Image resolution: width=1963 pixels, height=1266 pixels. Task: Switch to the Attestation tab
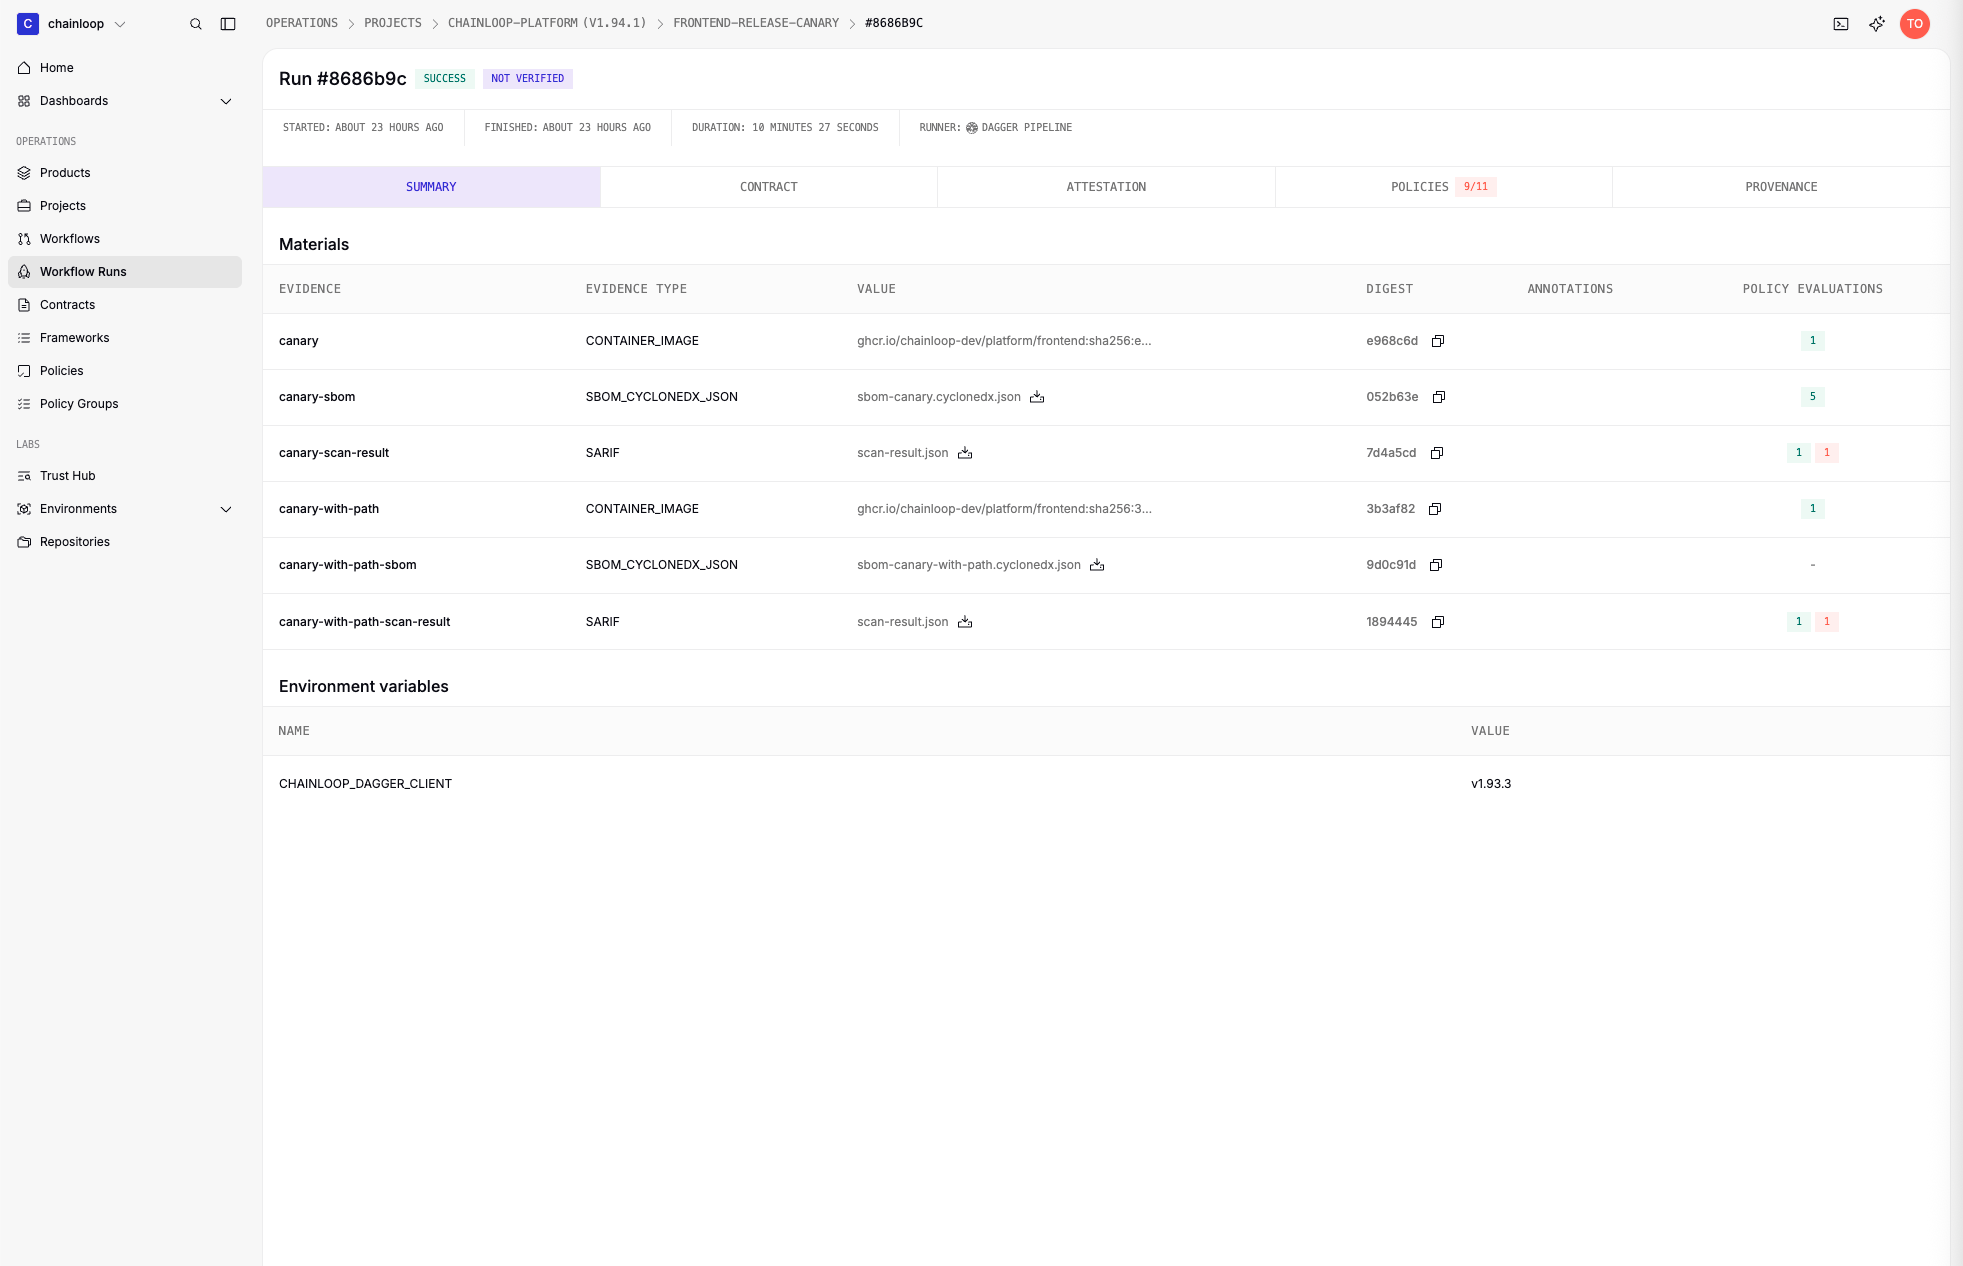coord(1106,187)
